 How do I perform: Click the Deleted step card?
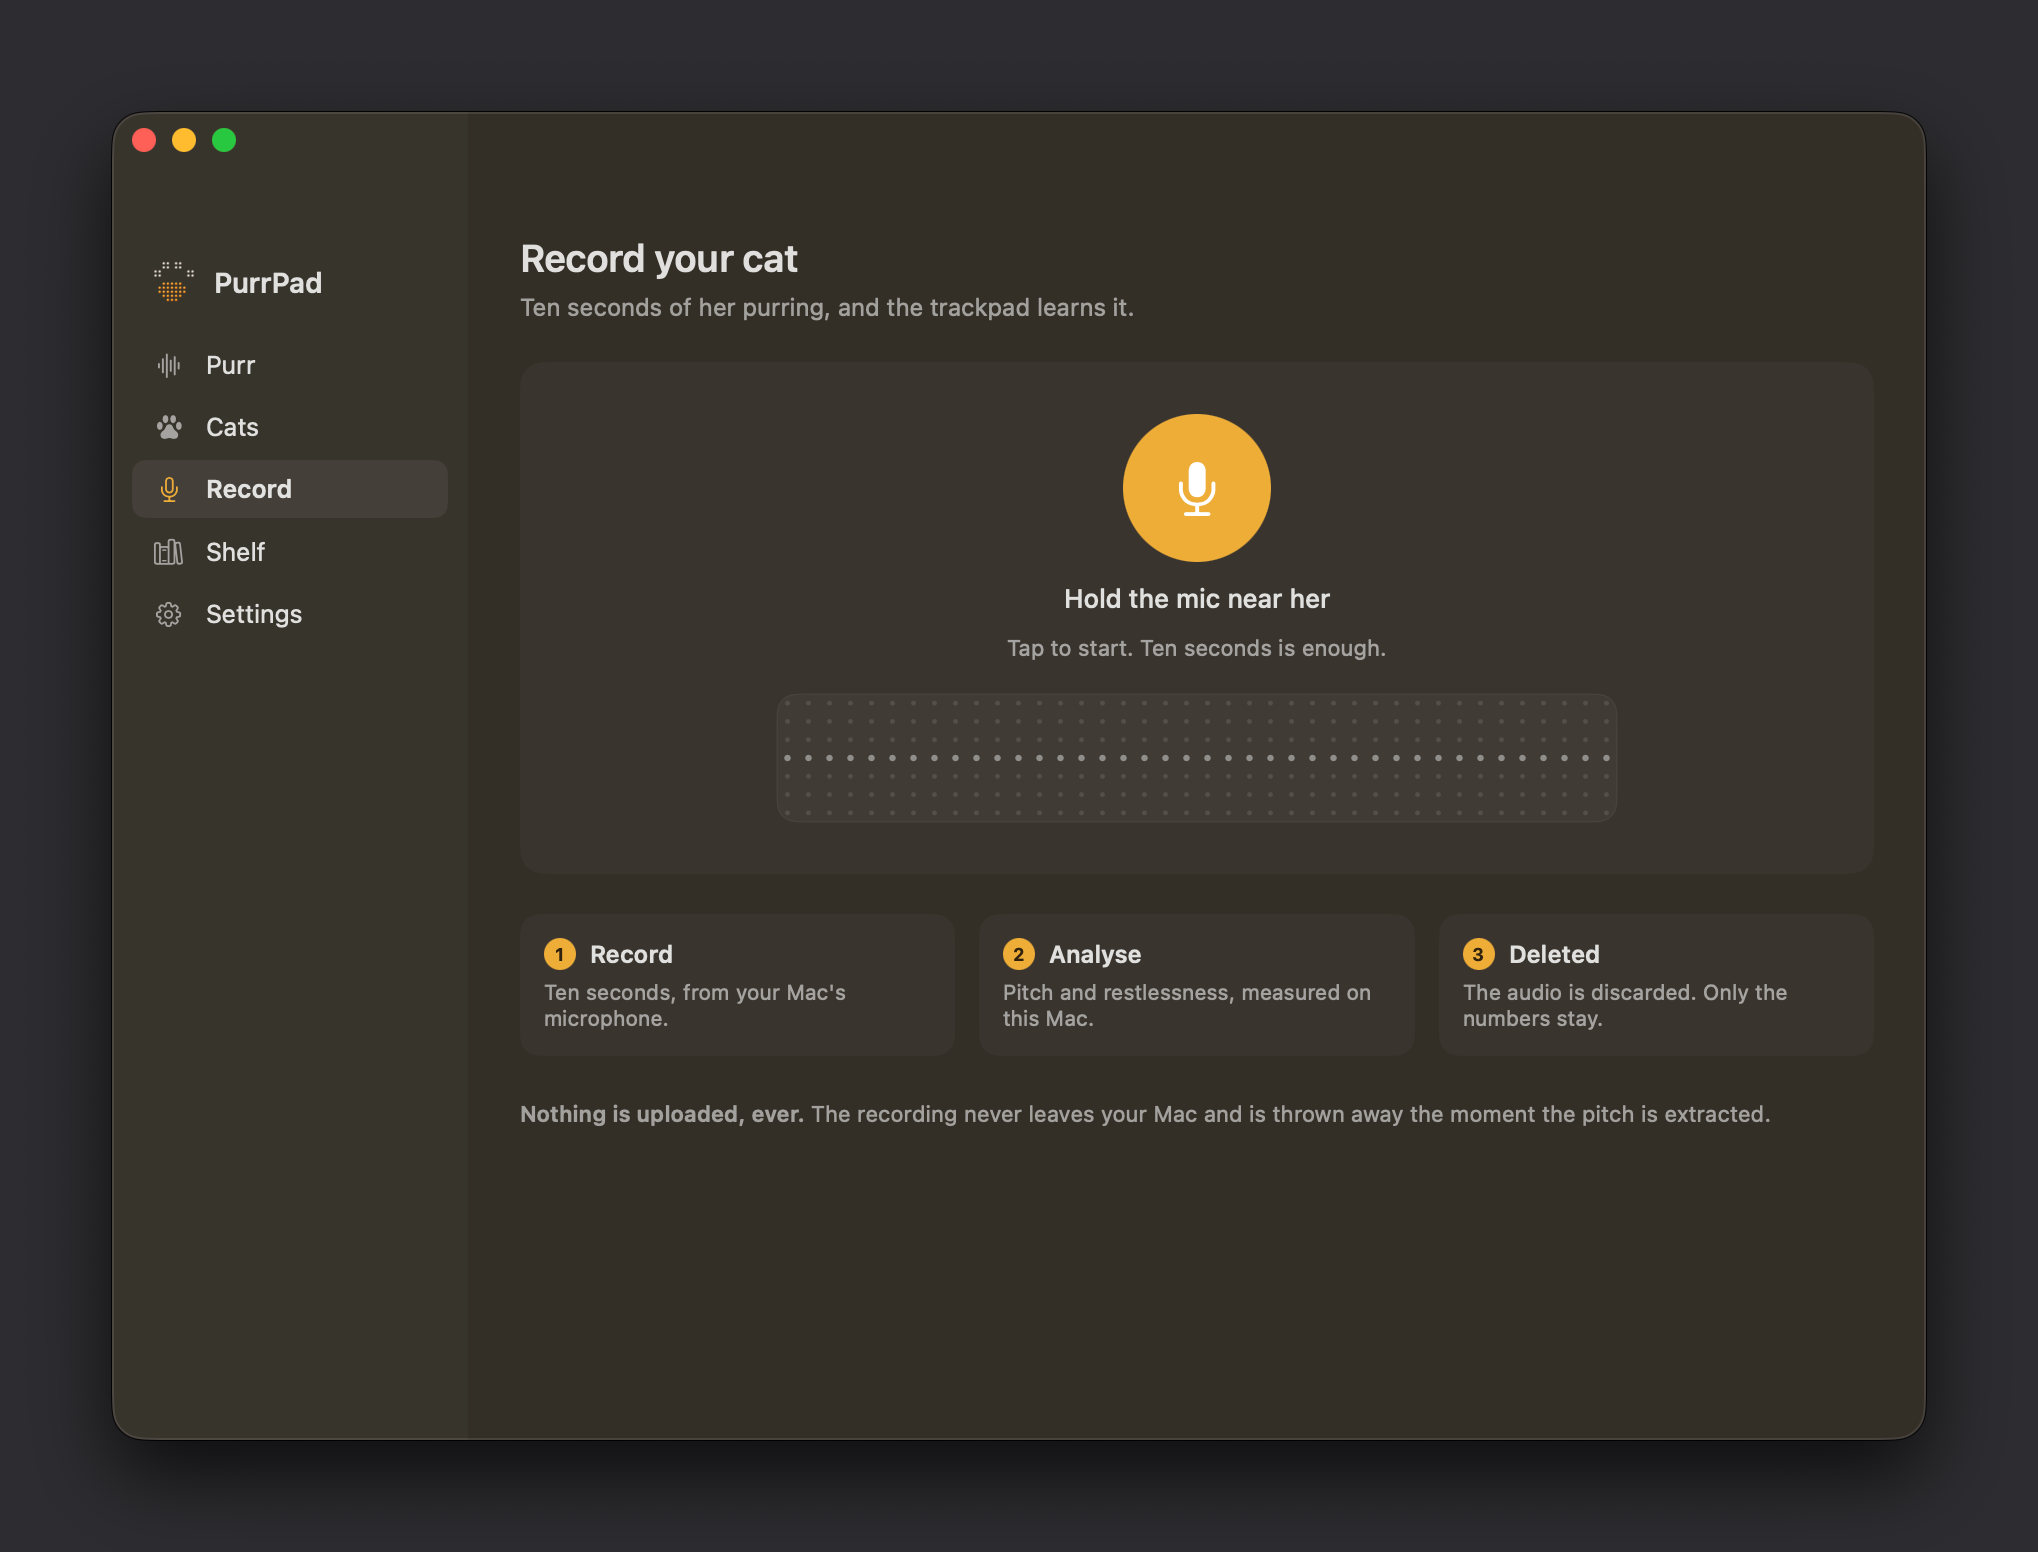click(1656, 985)
